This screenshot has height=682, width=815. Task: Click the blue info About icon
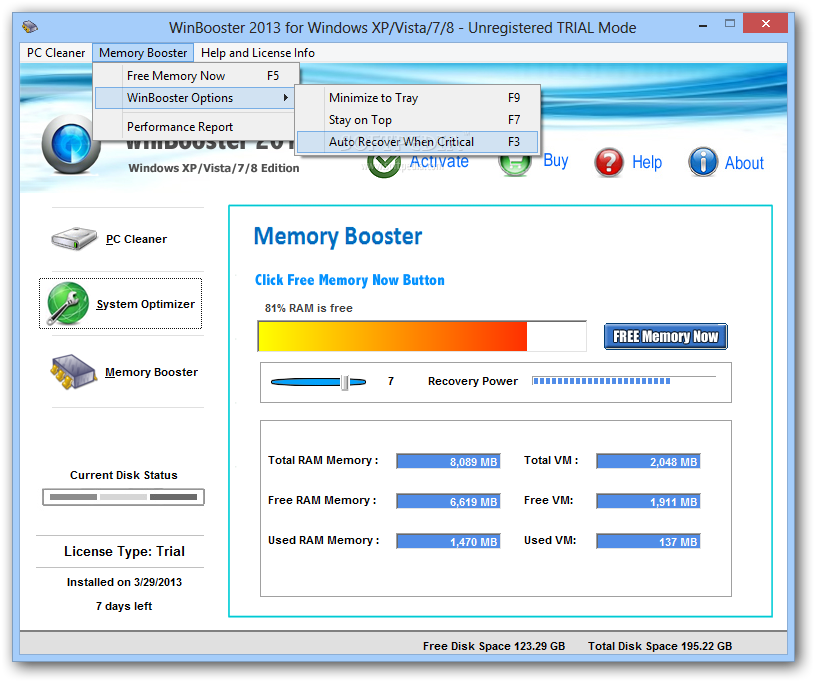[703, 162]
